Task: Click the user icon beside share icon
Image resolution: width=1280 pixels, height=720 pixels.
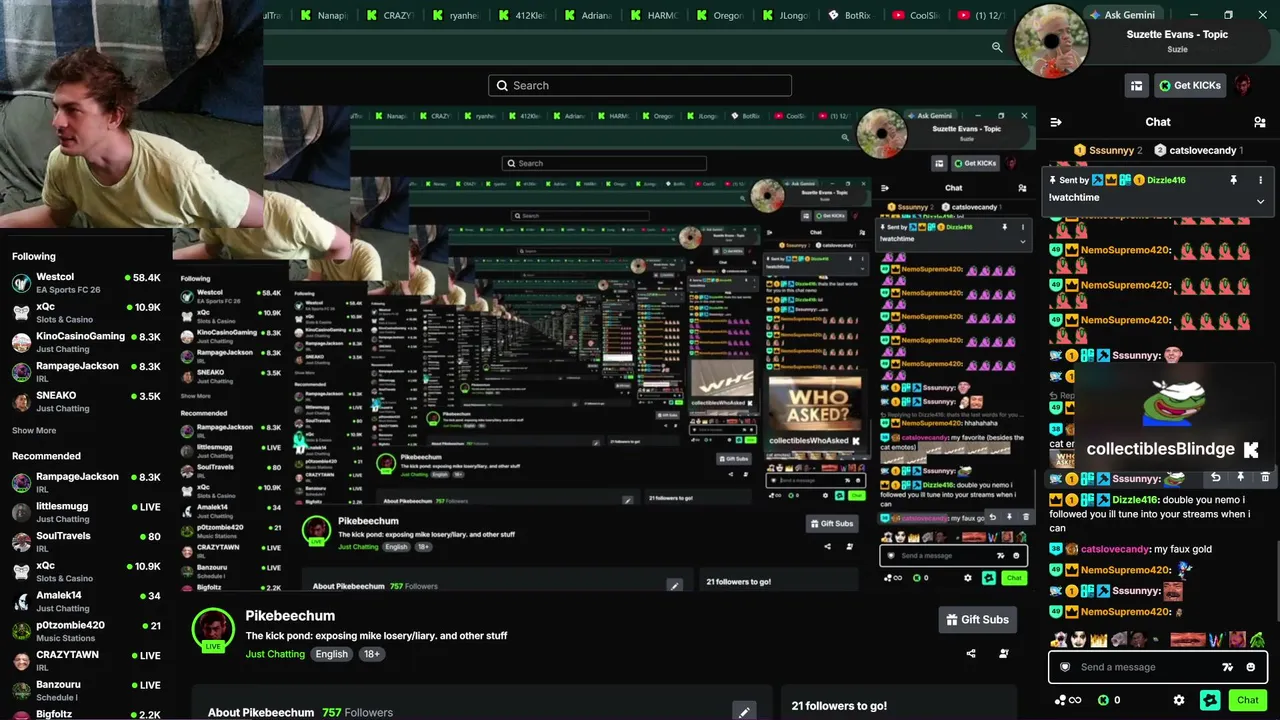Action: tap(1004, 654)
